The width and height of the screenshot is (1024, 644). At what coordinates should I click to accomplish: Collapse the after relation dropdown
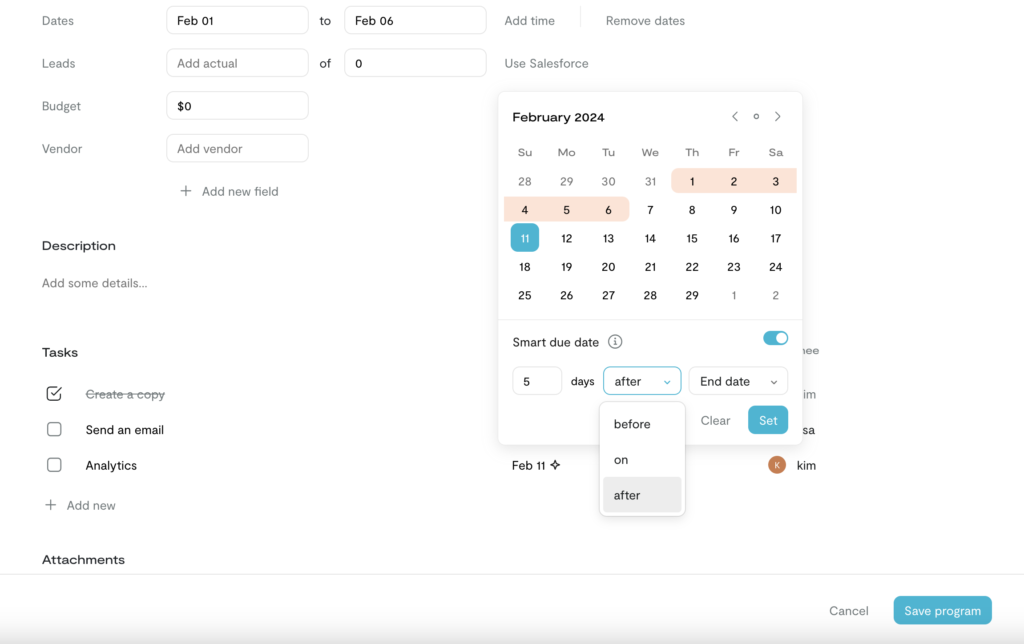[x=642, y=381]
